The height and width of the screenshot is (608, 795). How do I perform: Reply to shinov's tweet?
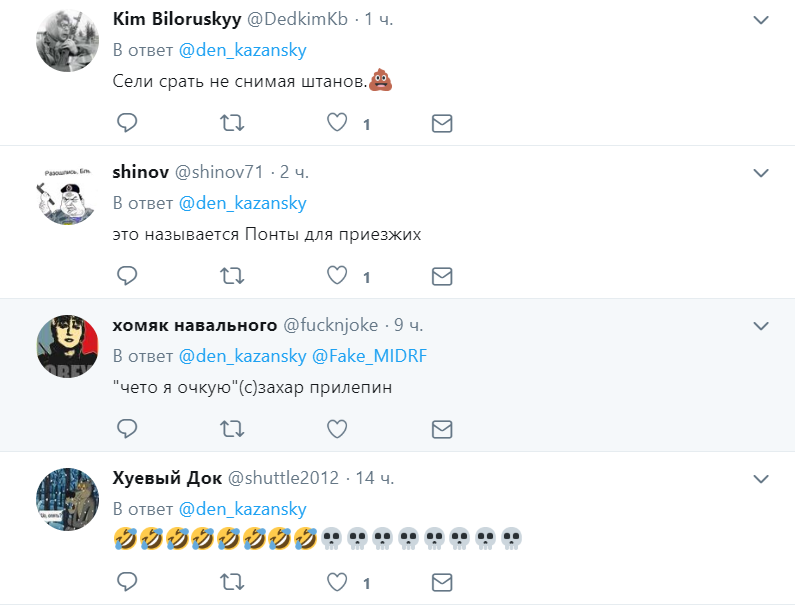point(126,275)
